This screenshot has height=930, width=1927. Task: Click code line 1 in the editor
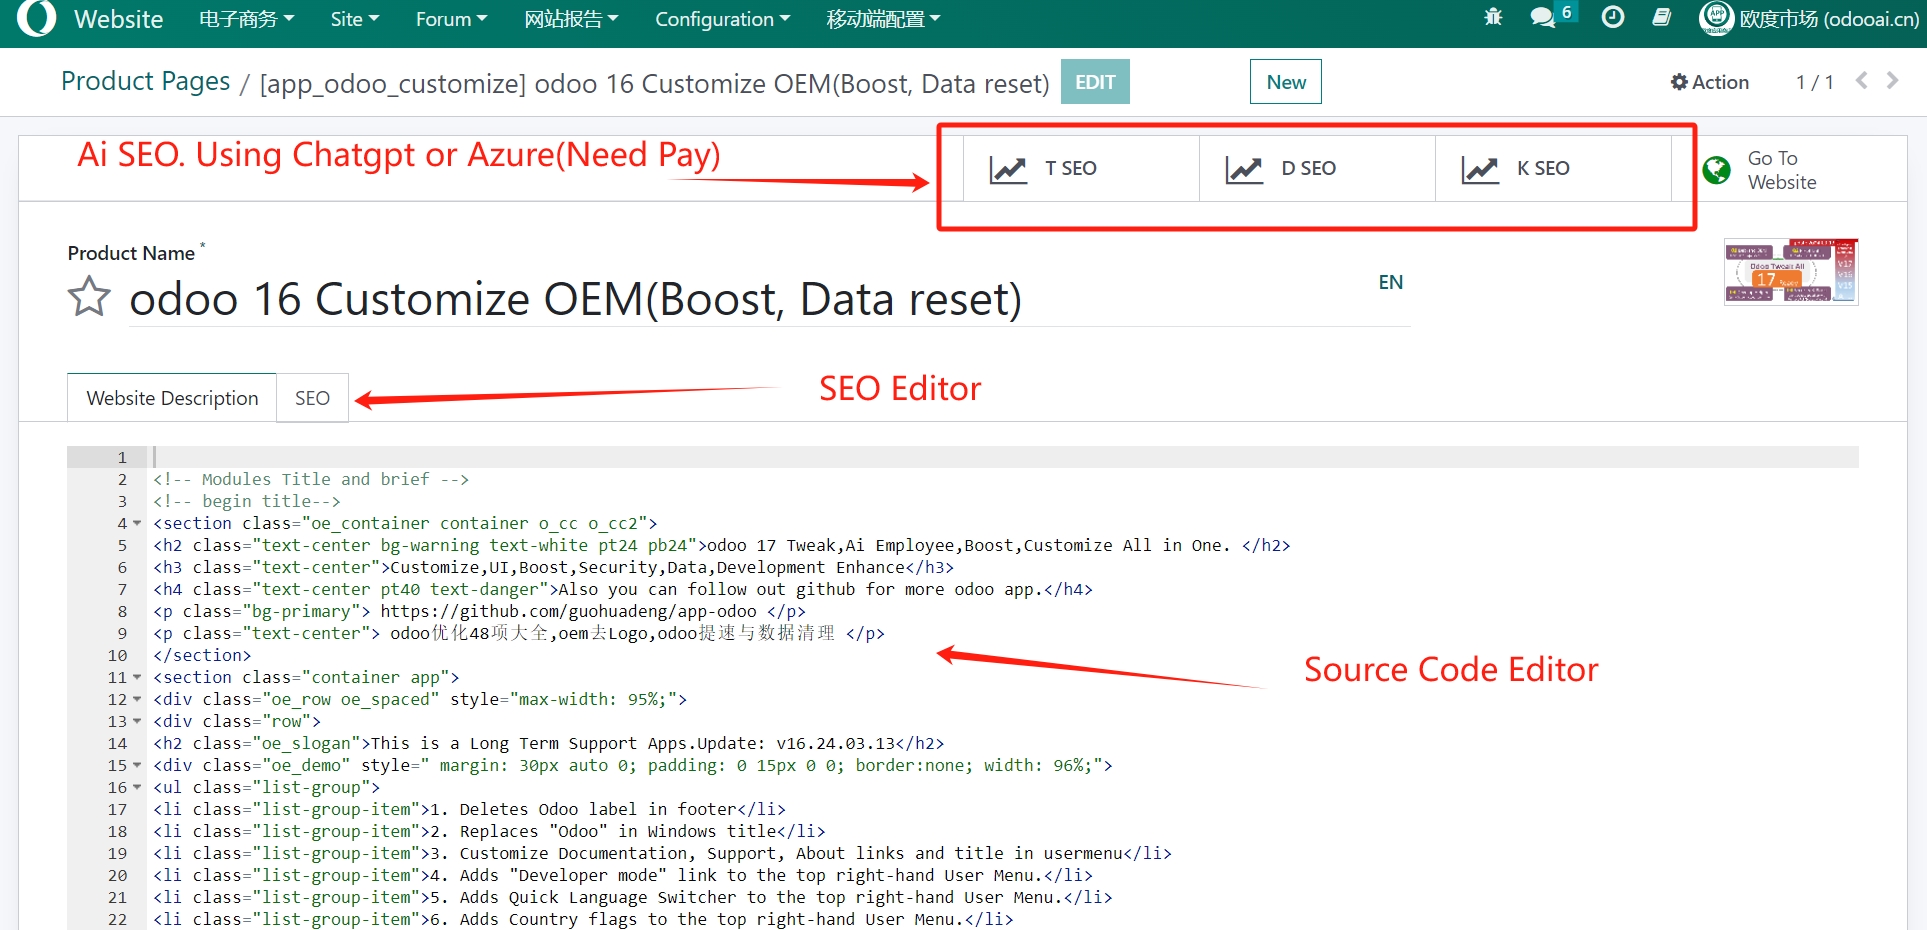[x=1004, y=457]
